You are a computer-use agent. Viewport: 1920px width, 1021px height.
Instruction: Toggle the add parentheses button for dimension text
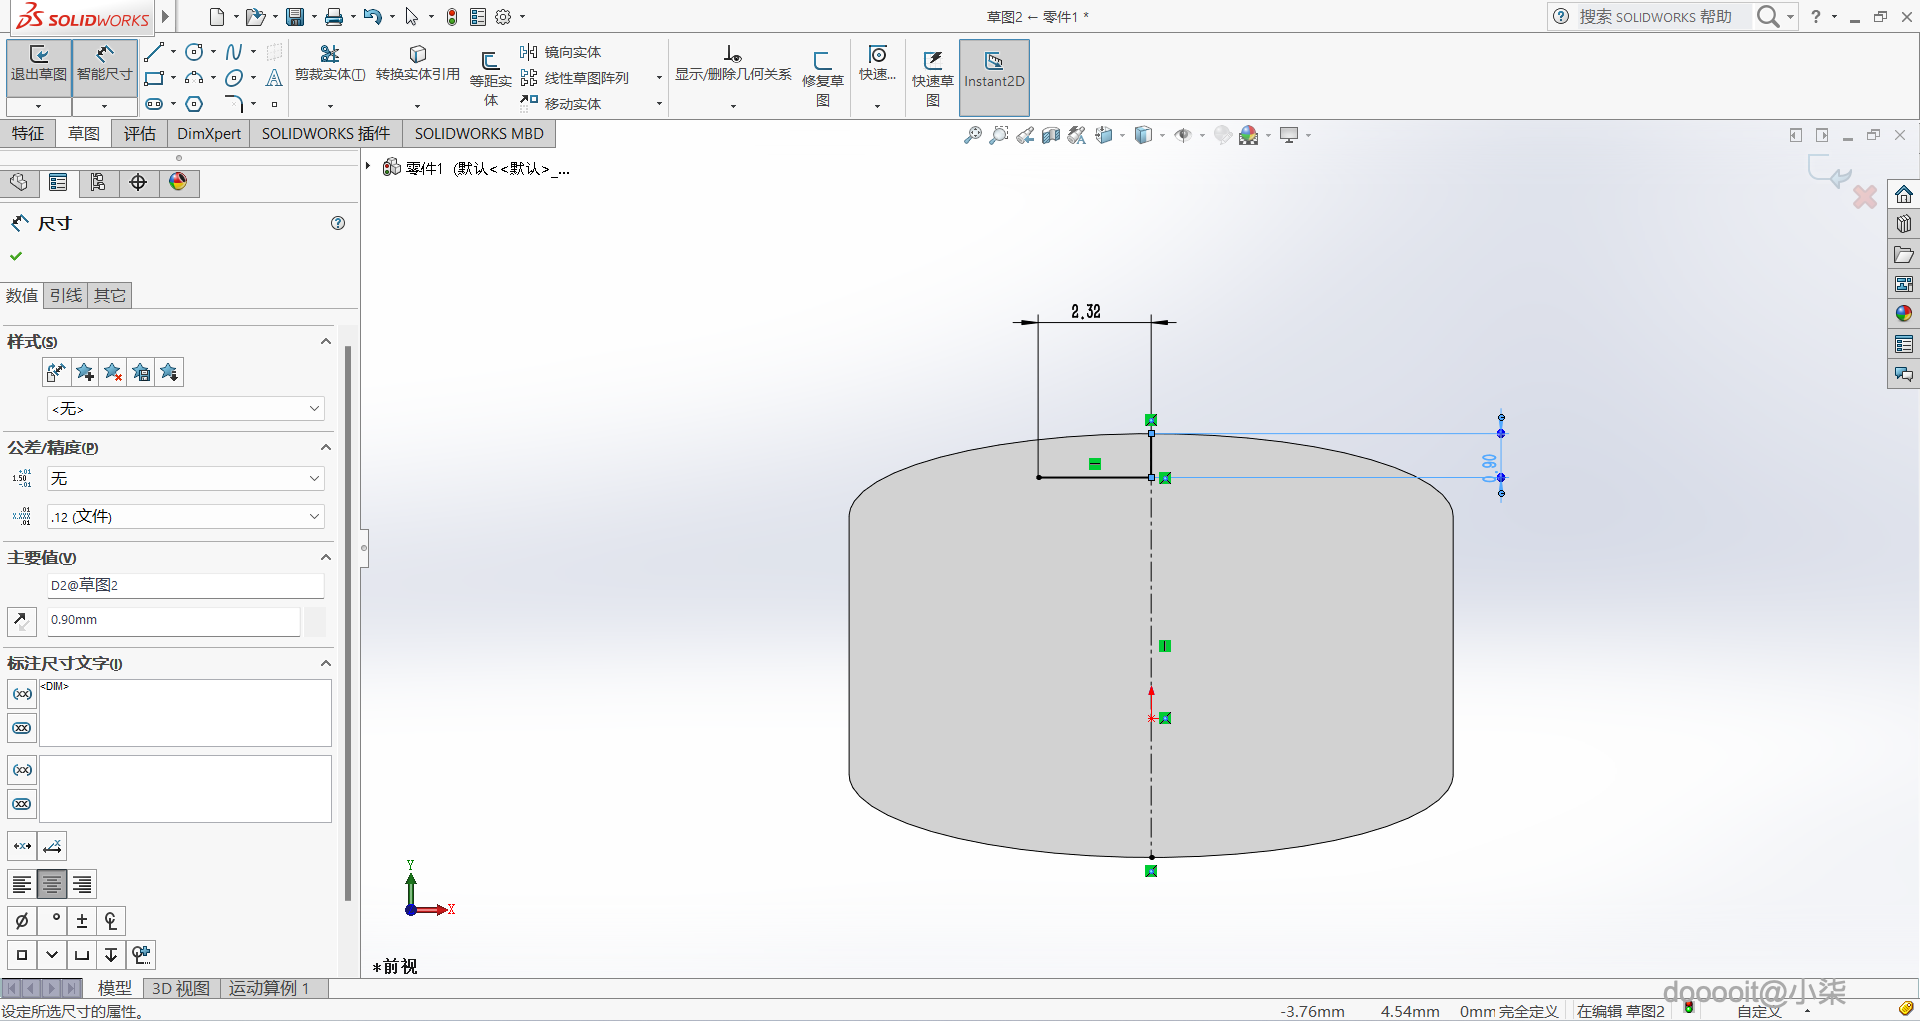22,694
